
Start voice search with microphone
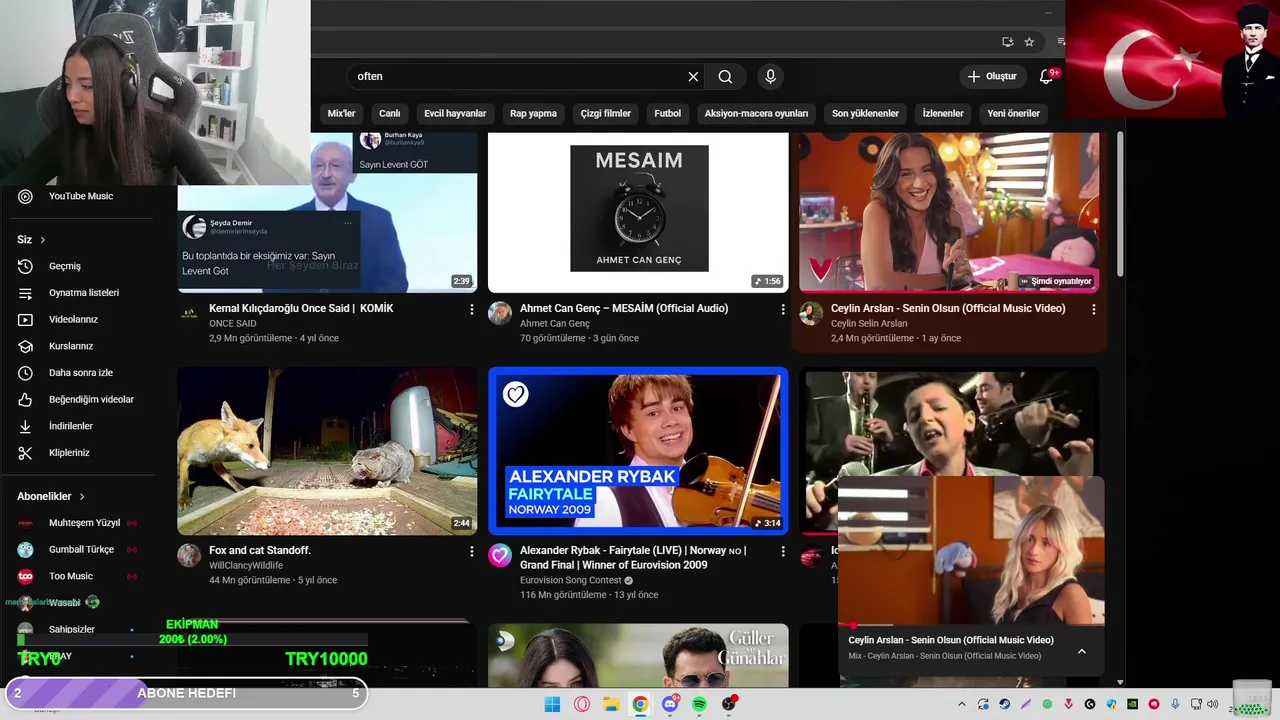[x=770, y=76]
